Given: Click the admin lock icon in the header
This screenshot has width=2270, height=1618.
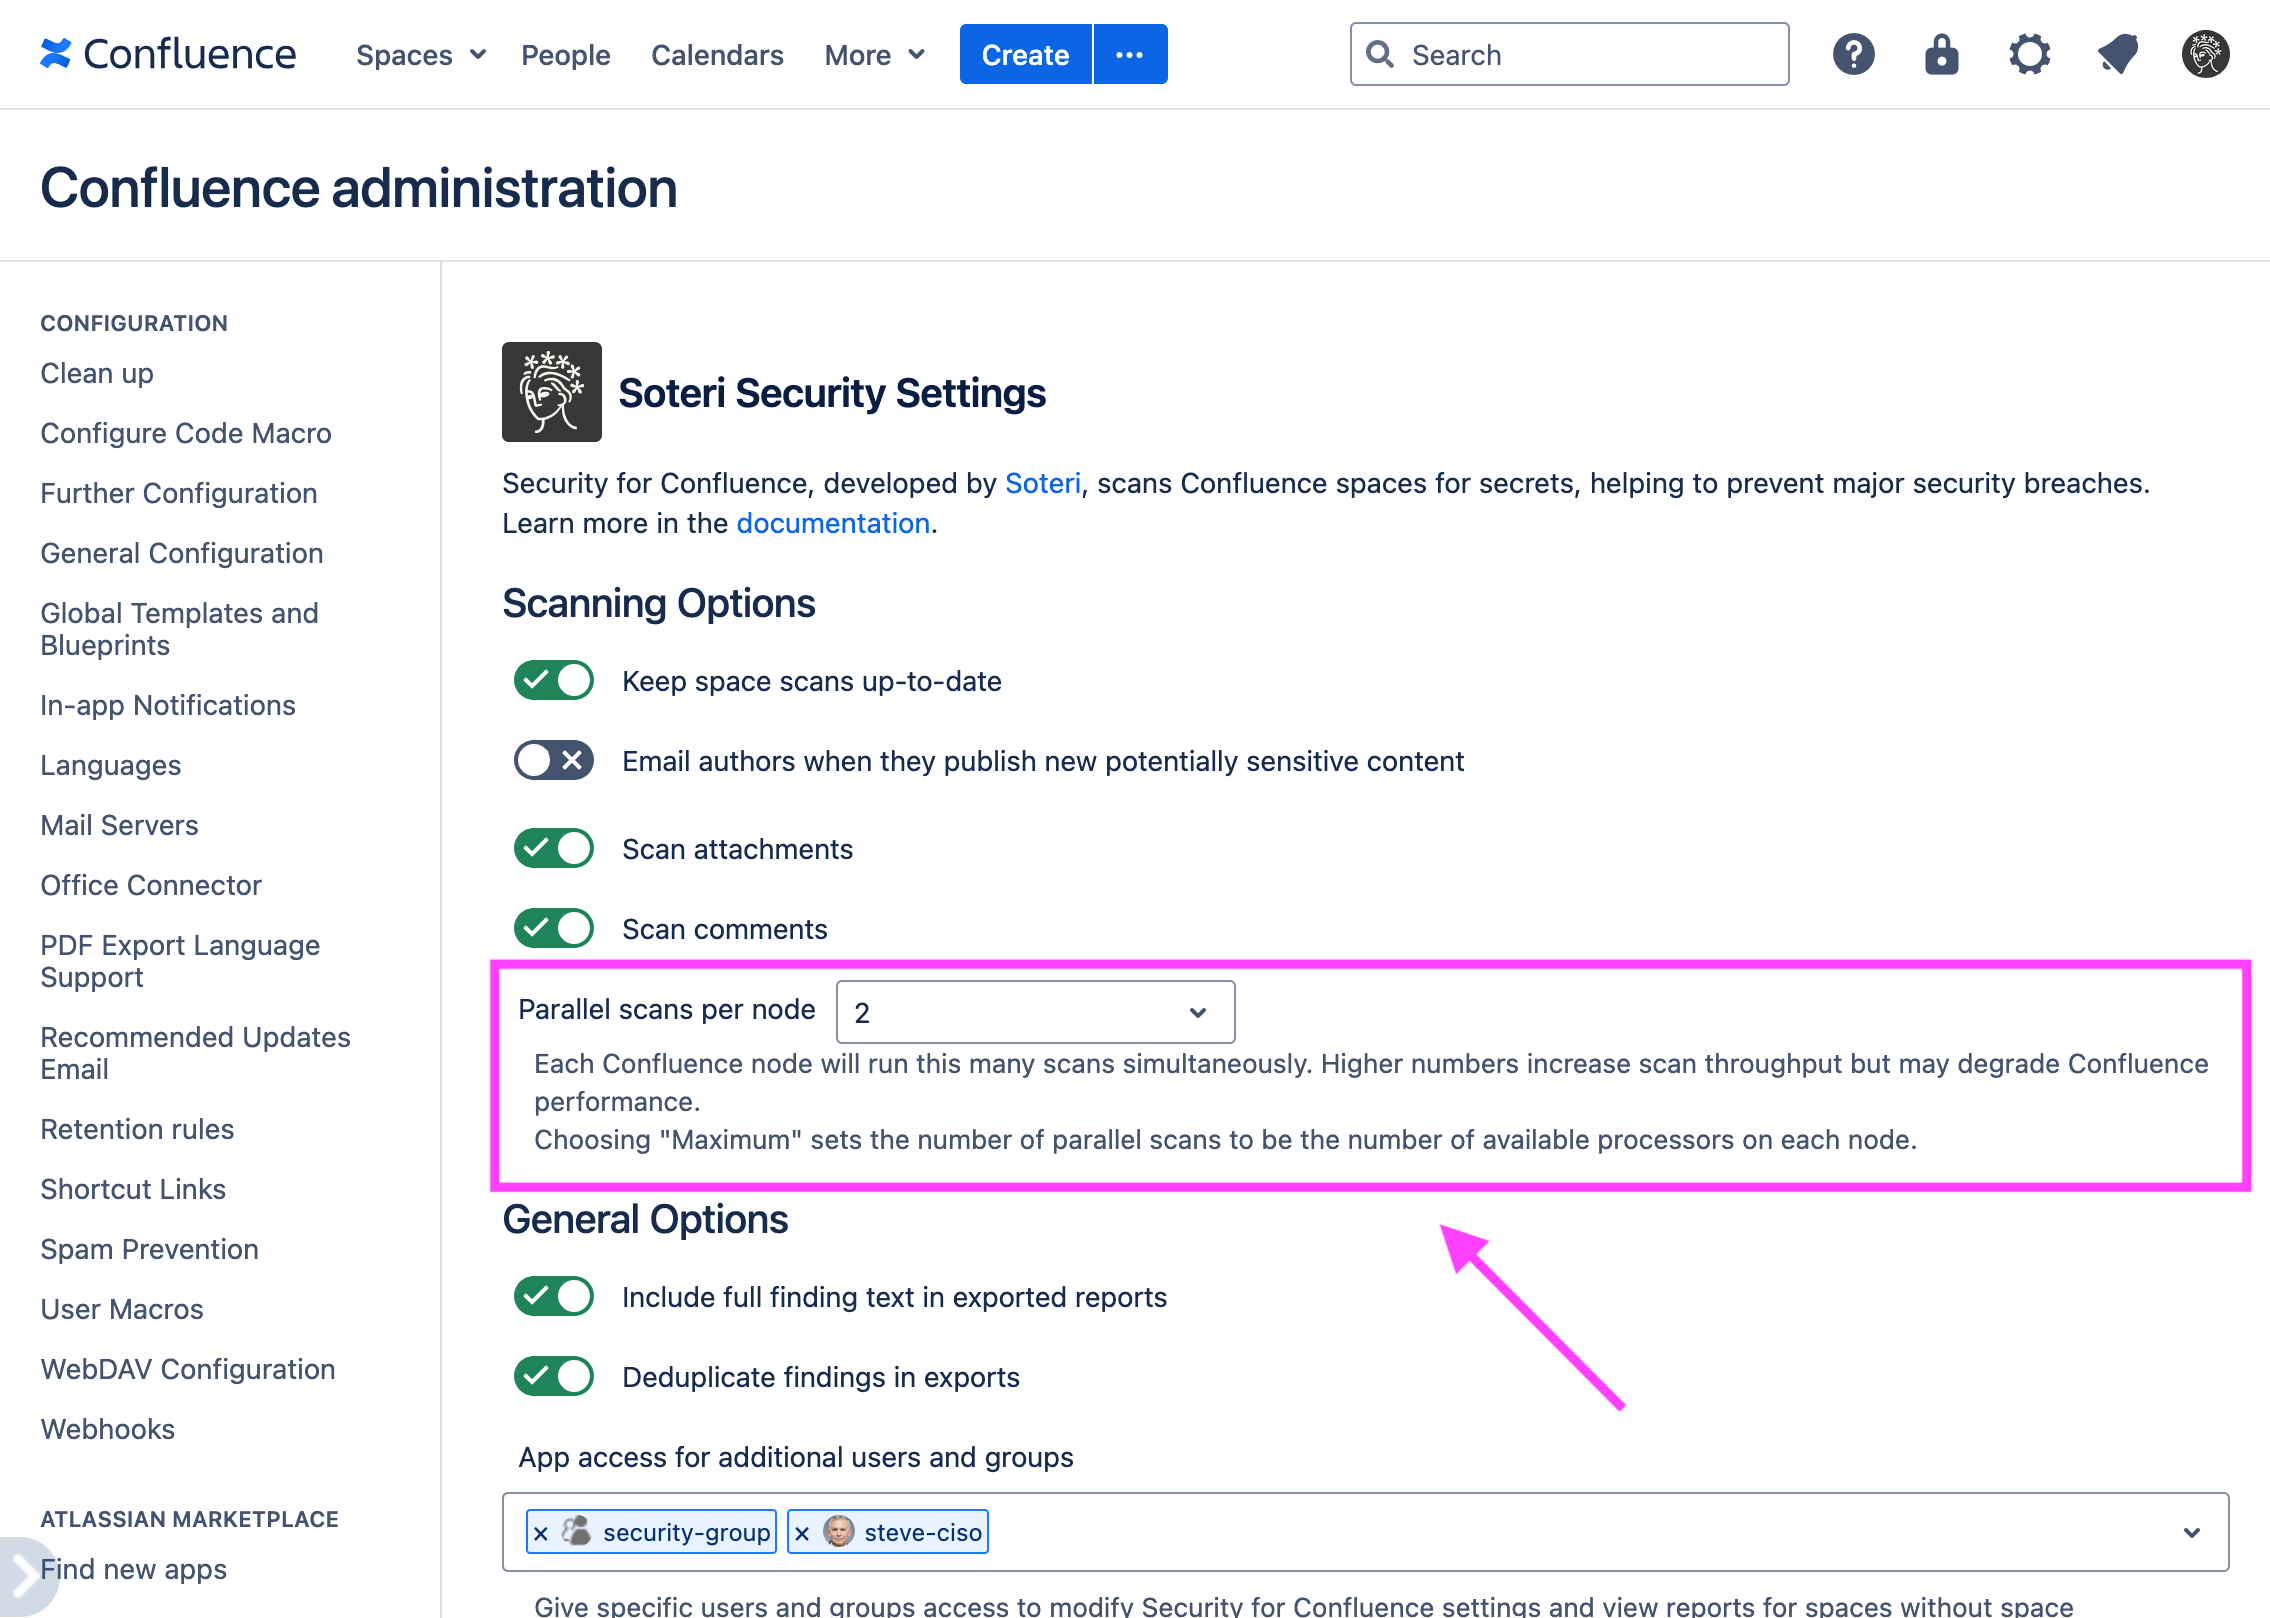Looking at the screenshot, I should pos(1941,54).
